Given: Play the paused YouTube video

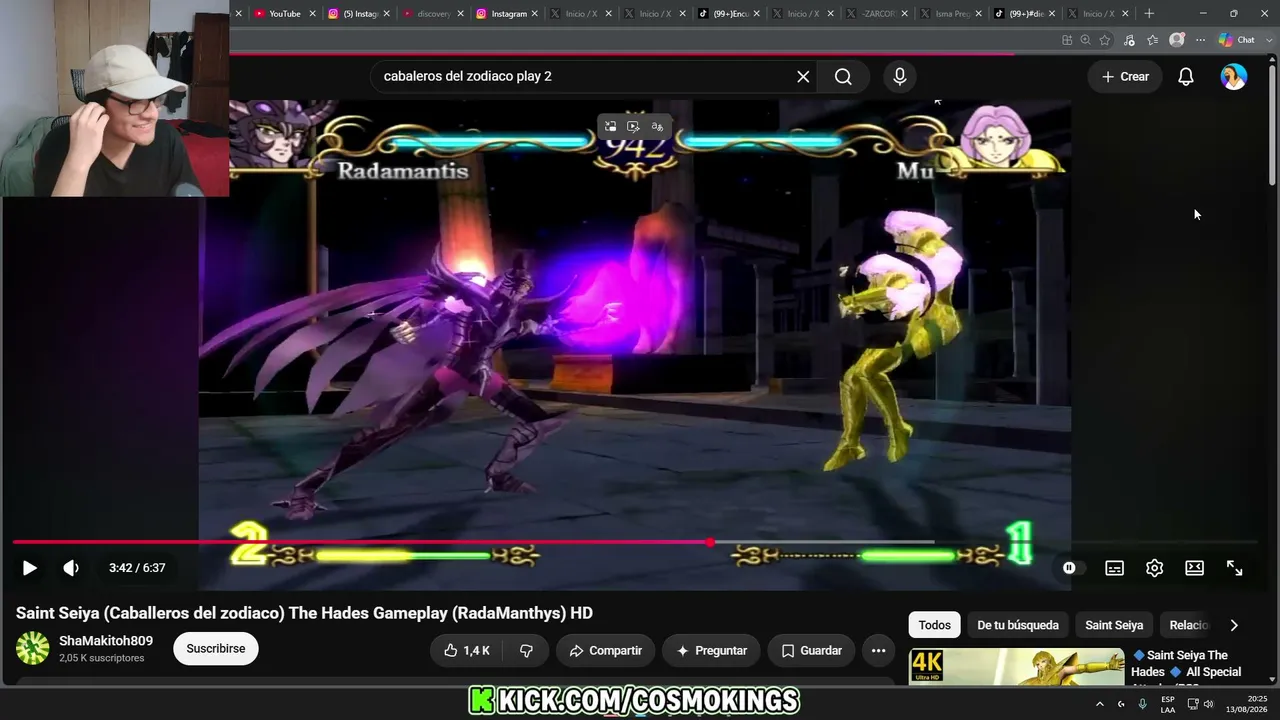Looking at the screenshot, I should pos(29,568).
